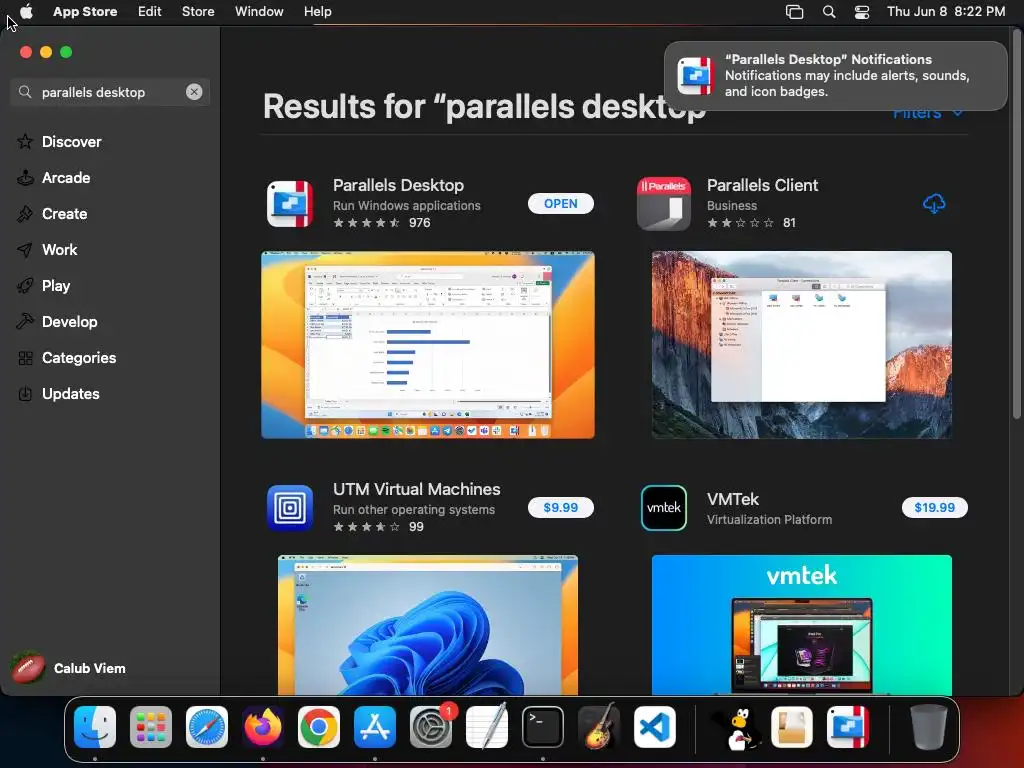Launch Google Chrome from the Dock

click(319, 727)
